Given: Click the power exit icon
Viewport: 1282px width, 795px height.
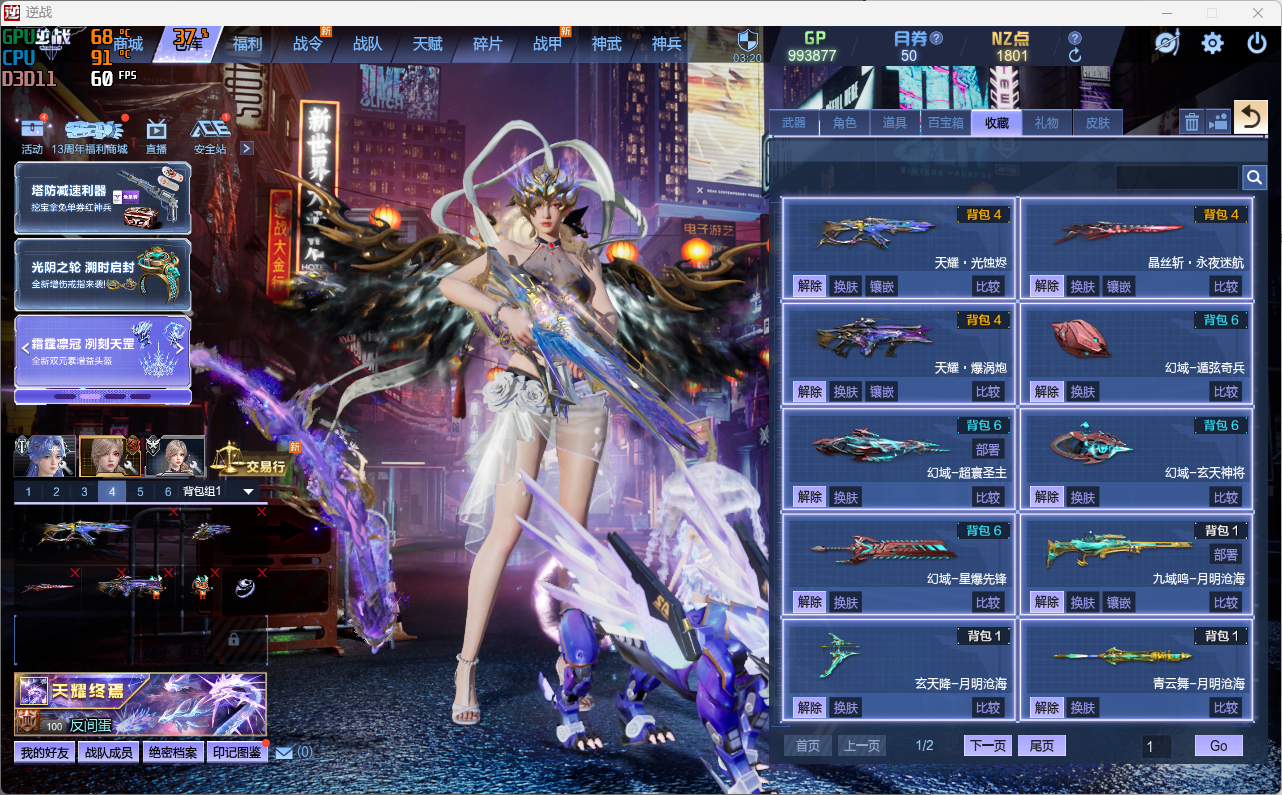Looking at the screenshot, I should point(1257,43).
